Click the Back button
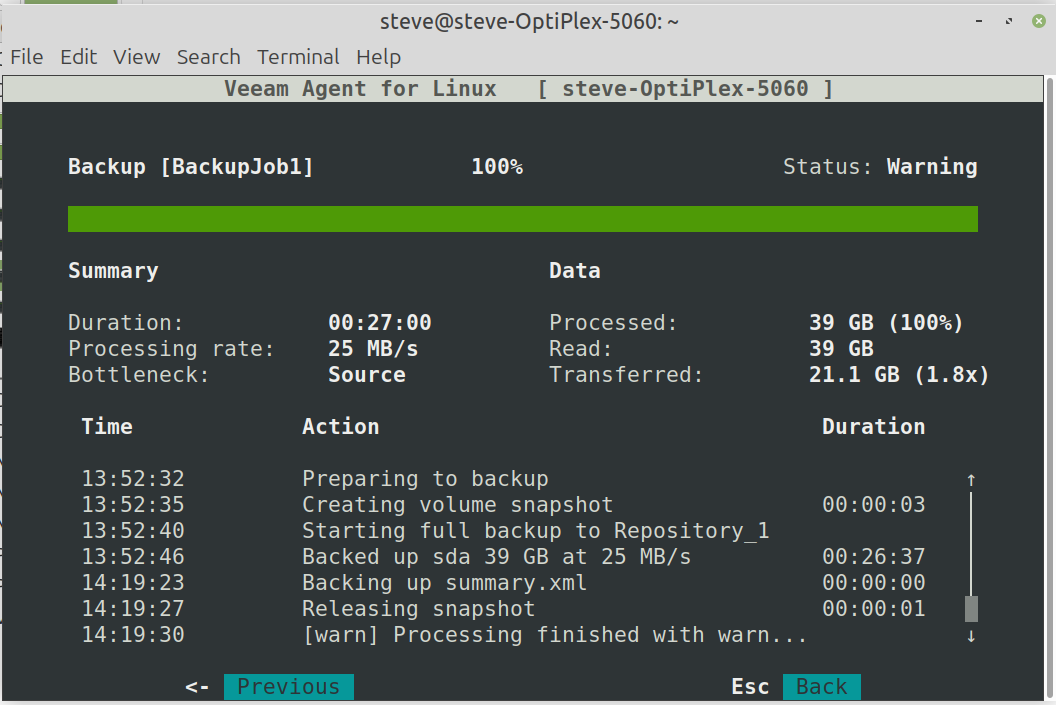Screen dimensions: 1056x705 pyautogui.click(x=822, y=687)
